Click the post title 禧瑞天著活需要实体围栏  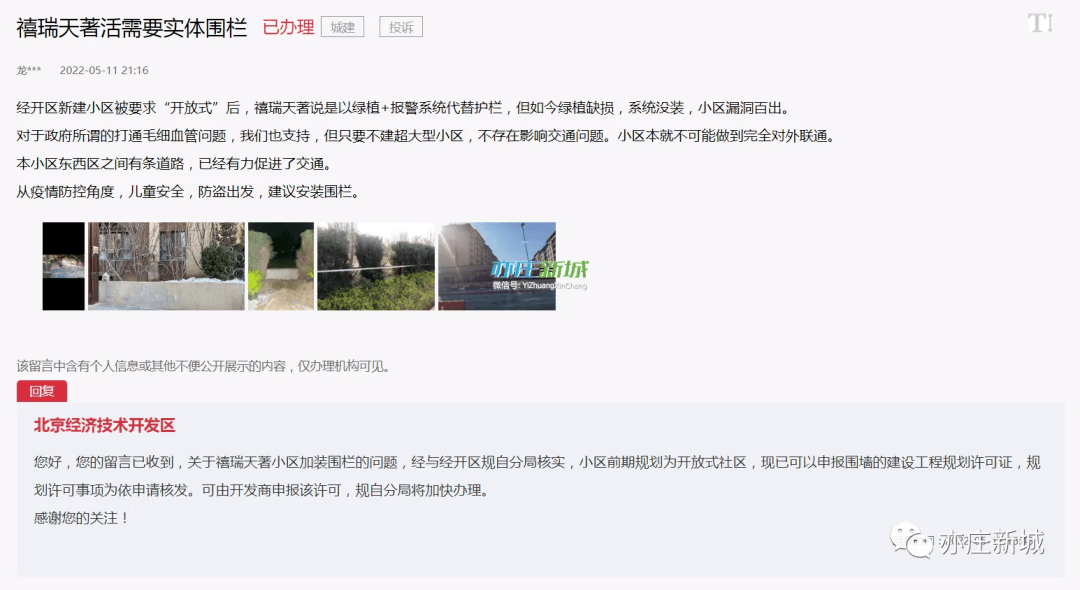point(132,28)
